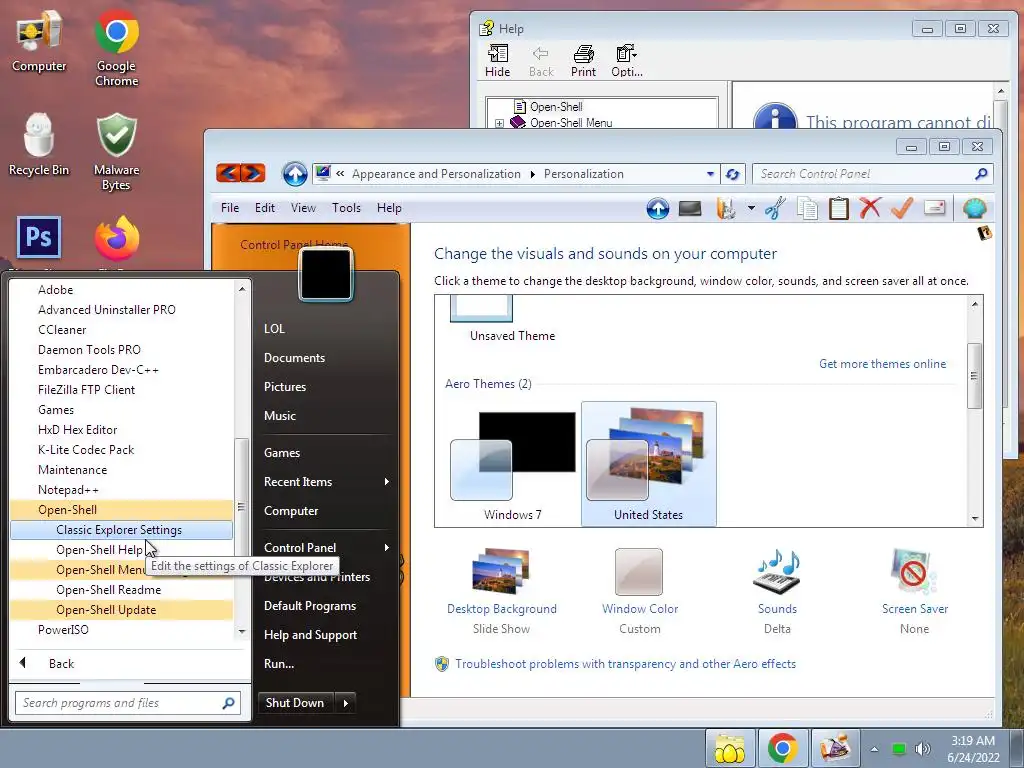Select the Windows 7 theme thumbnail
The height and width of the screenshot is (768, 1024).
pos(512,466)
